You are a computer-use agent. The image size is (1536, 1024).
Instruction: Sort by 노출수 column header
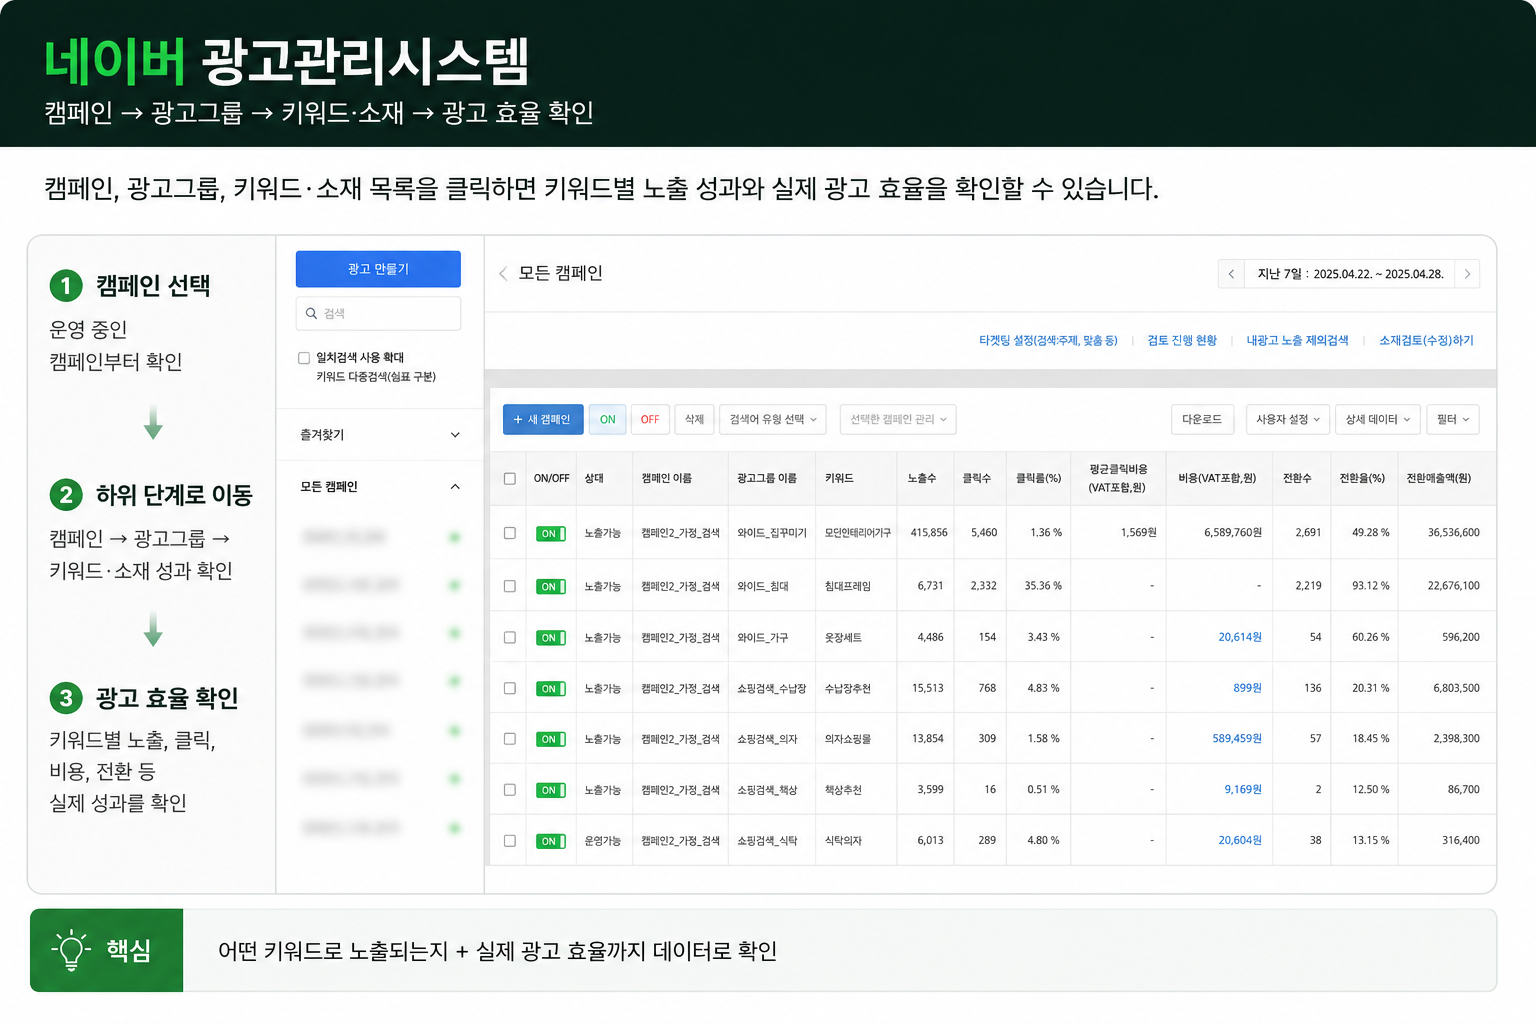(x=922, y=479)
